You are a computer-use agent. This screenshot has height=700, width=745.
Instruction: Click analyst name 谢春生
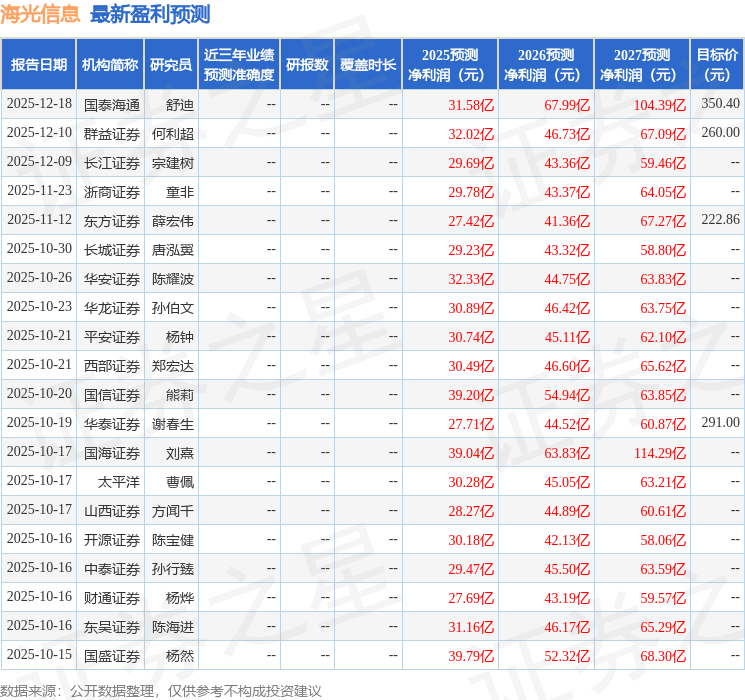(172, 424)
